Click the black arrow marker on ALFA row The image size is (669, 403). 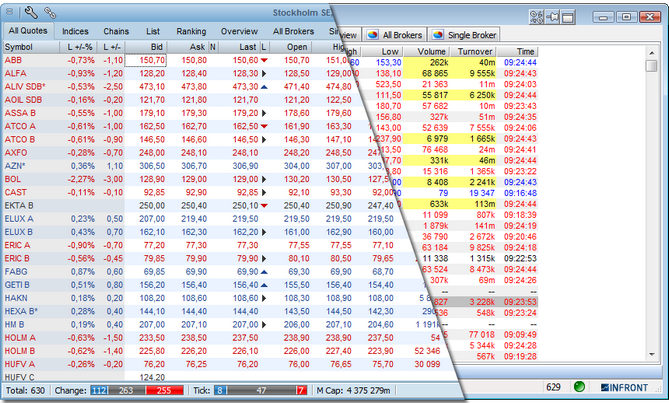(x=264, y=73)
